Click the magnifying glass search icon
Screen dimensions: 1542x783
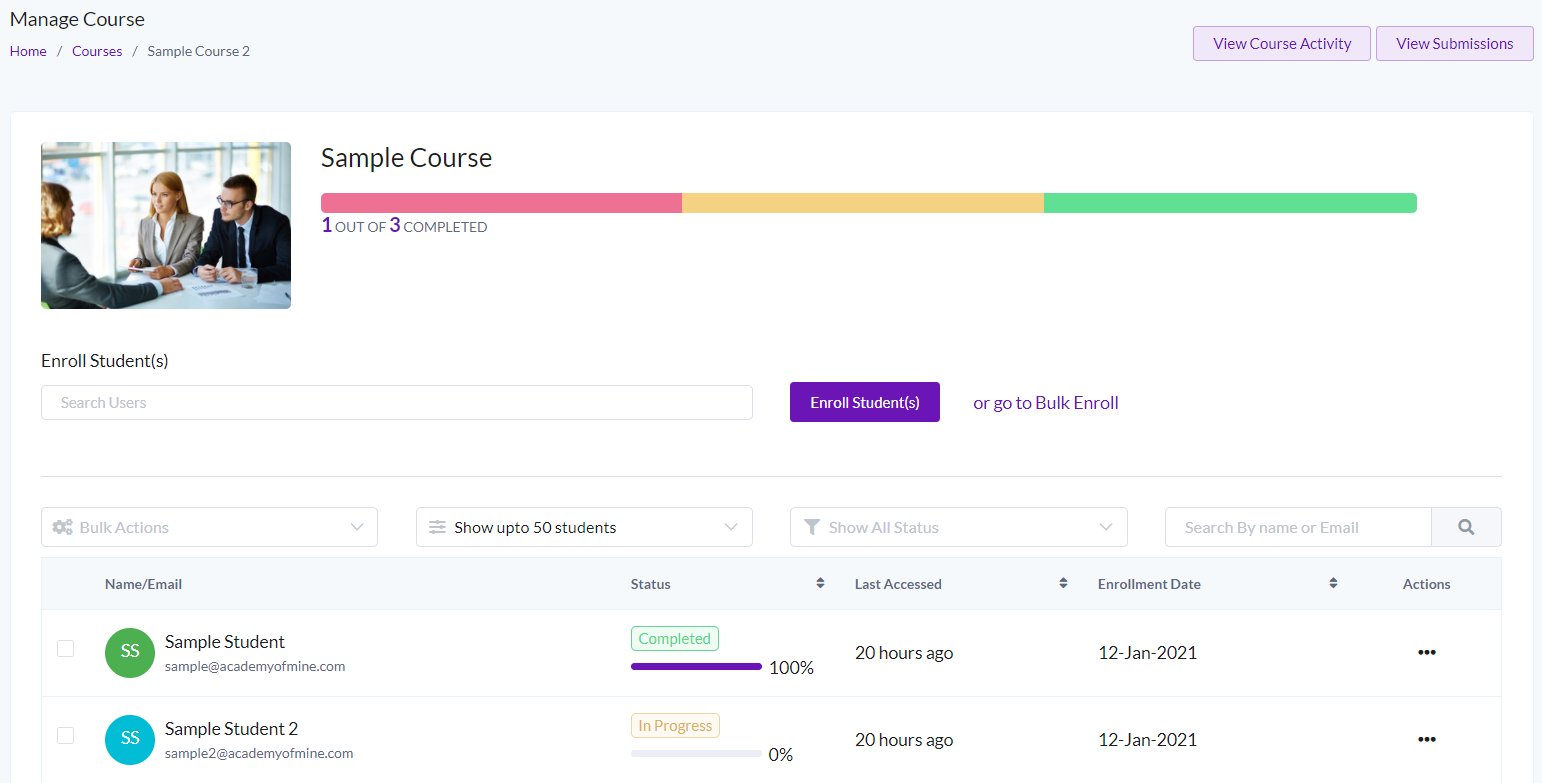[x=1466, y=527]
